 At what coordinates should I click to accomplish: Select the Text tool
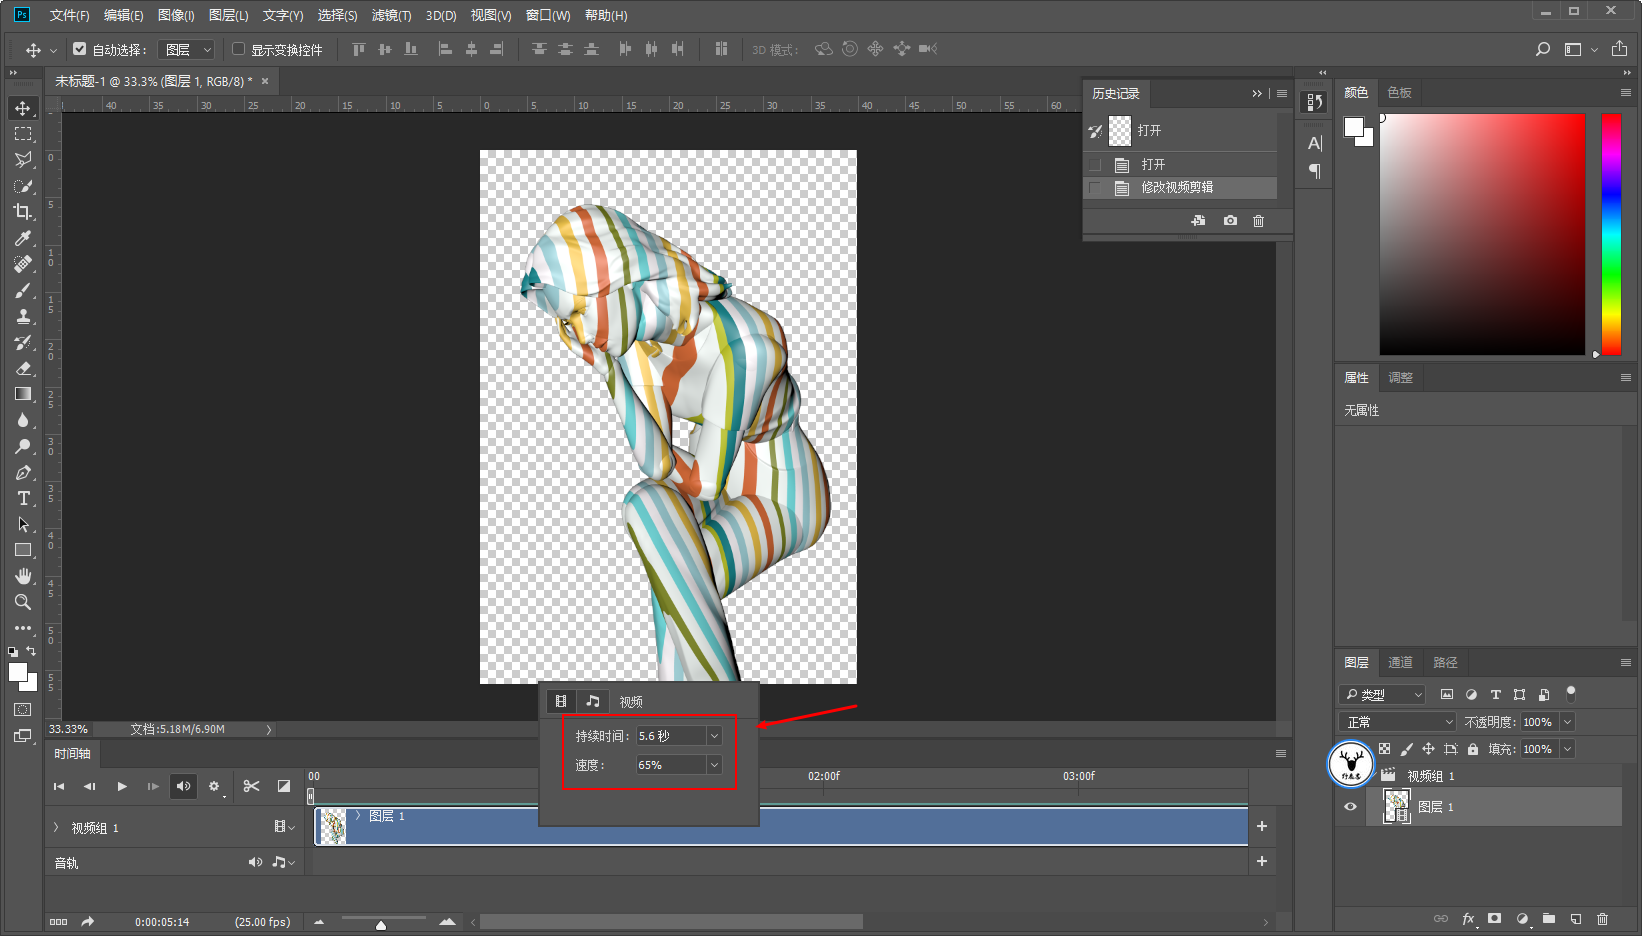(23, 498)
